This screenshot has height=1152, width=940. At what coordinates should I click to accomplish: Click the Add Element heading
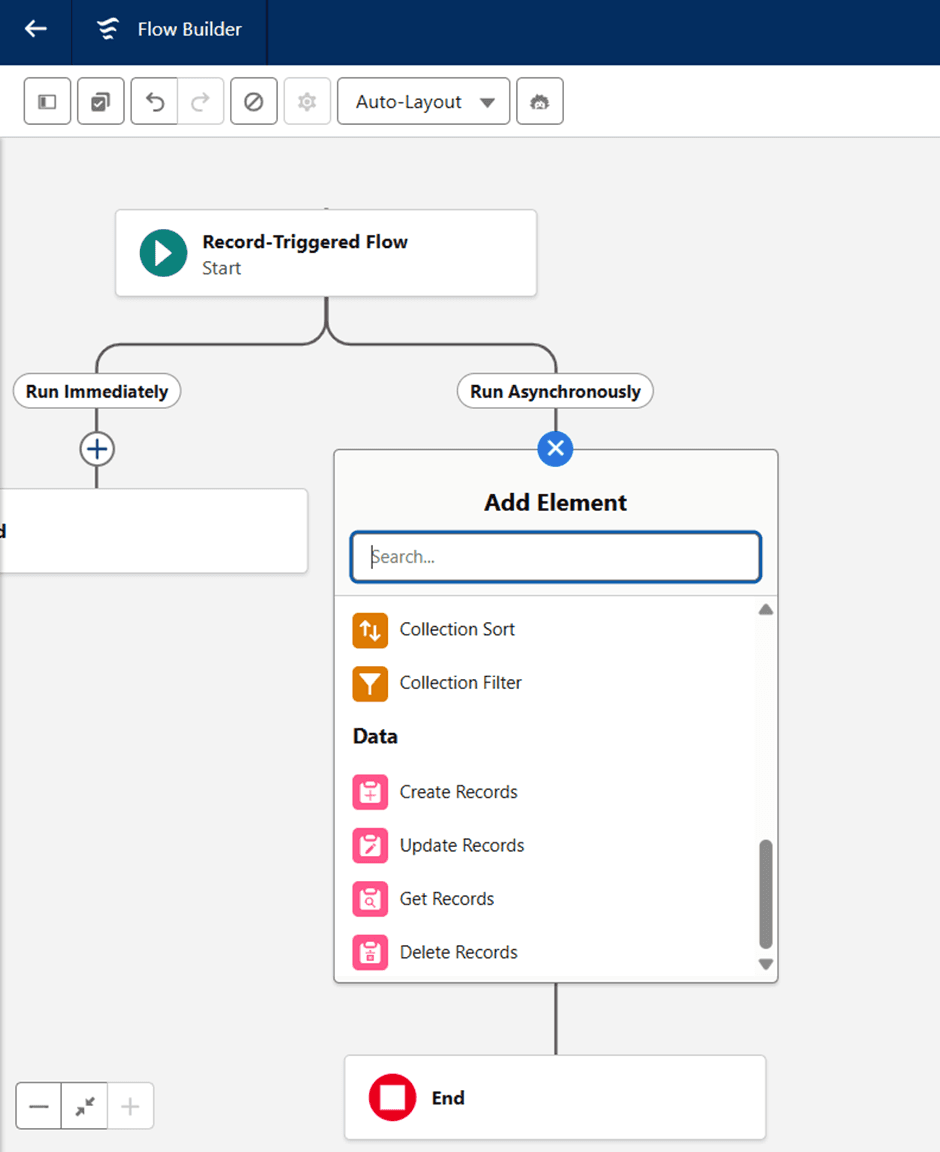(556, 503)
